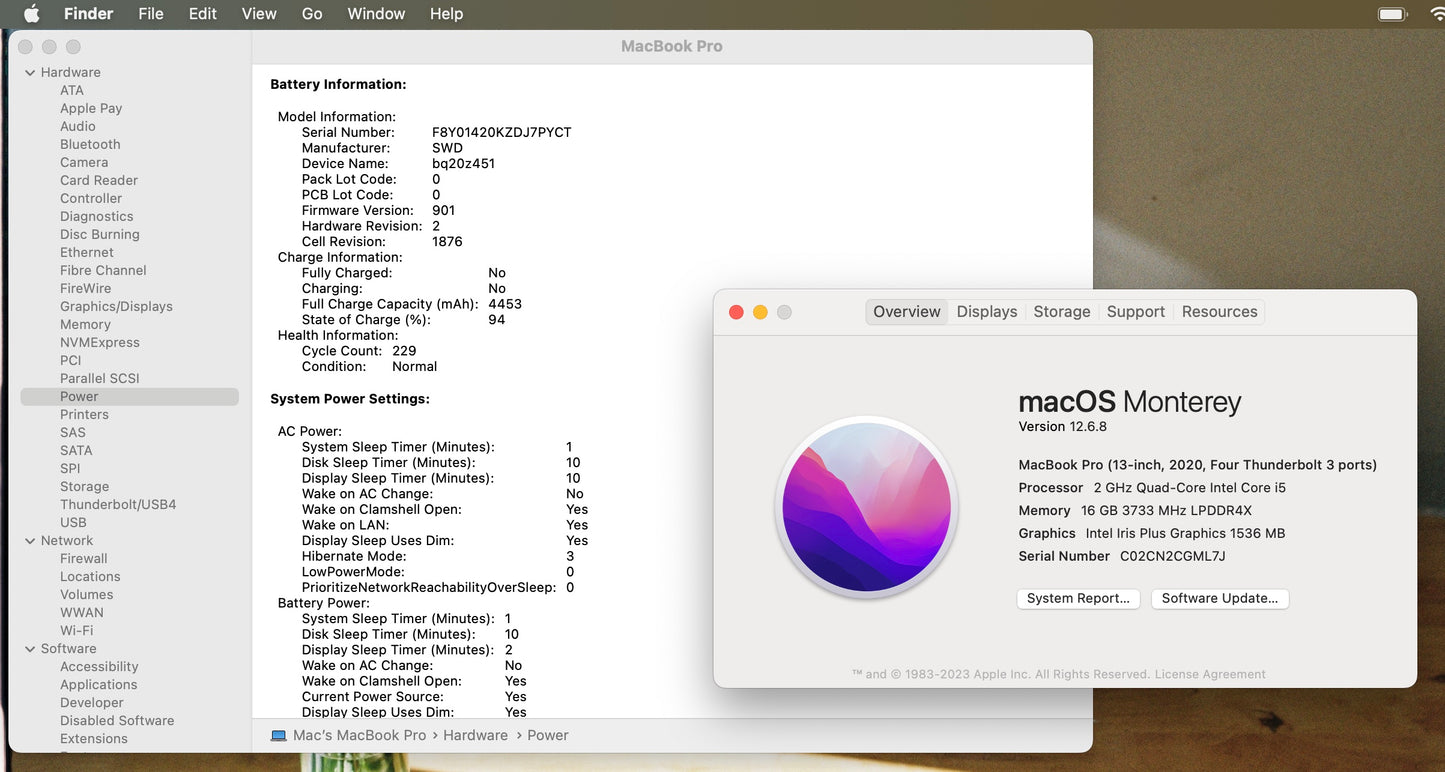
Task: Switch to the Resources tab
Action: 1220,312
